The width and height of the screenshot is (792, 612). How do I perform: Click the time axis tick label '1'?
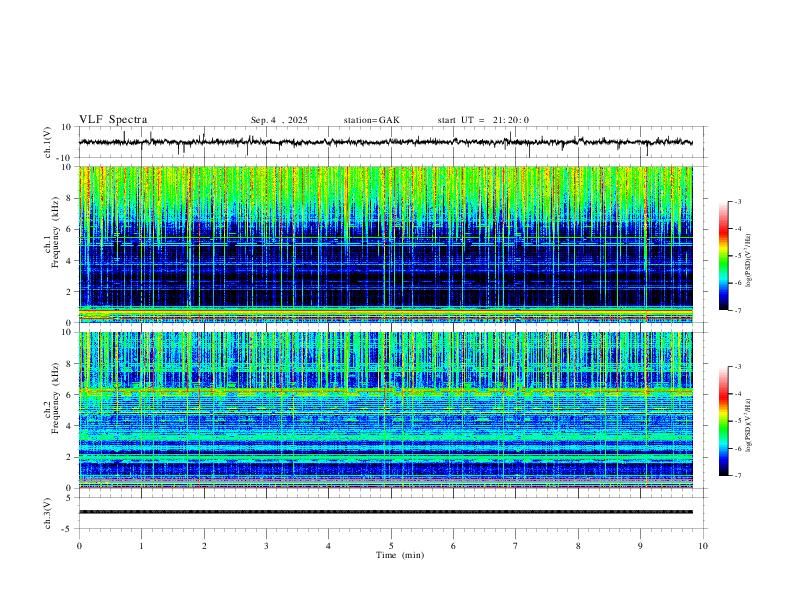click(x=141, y=546)
